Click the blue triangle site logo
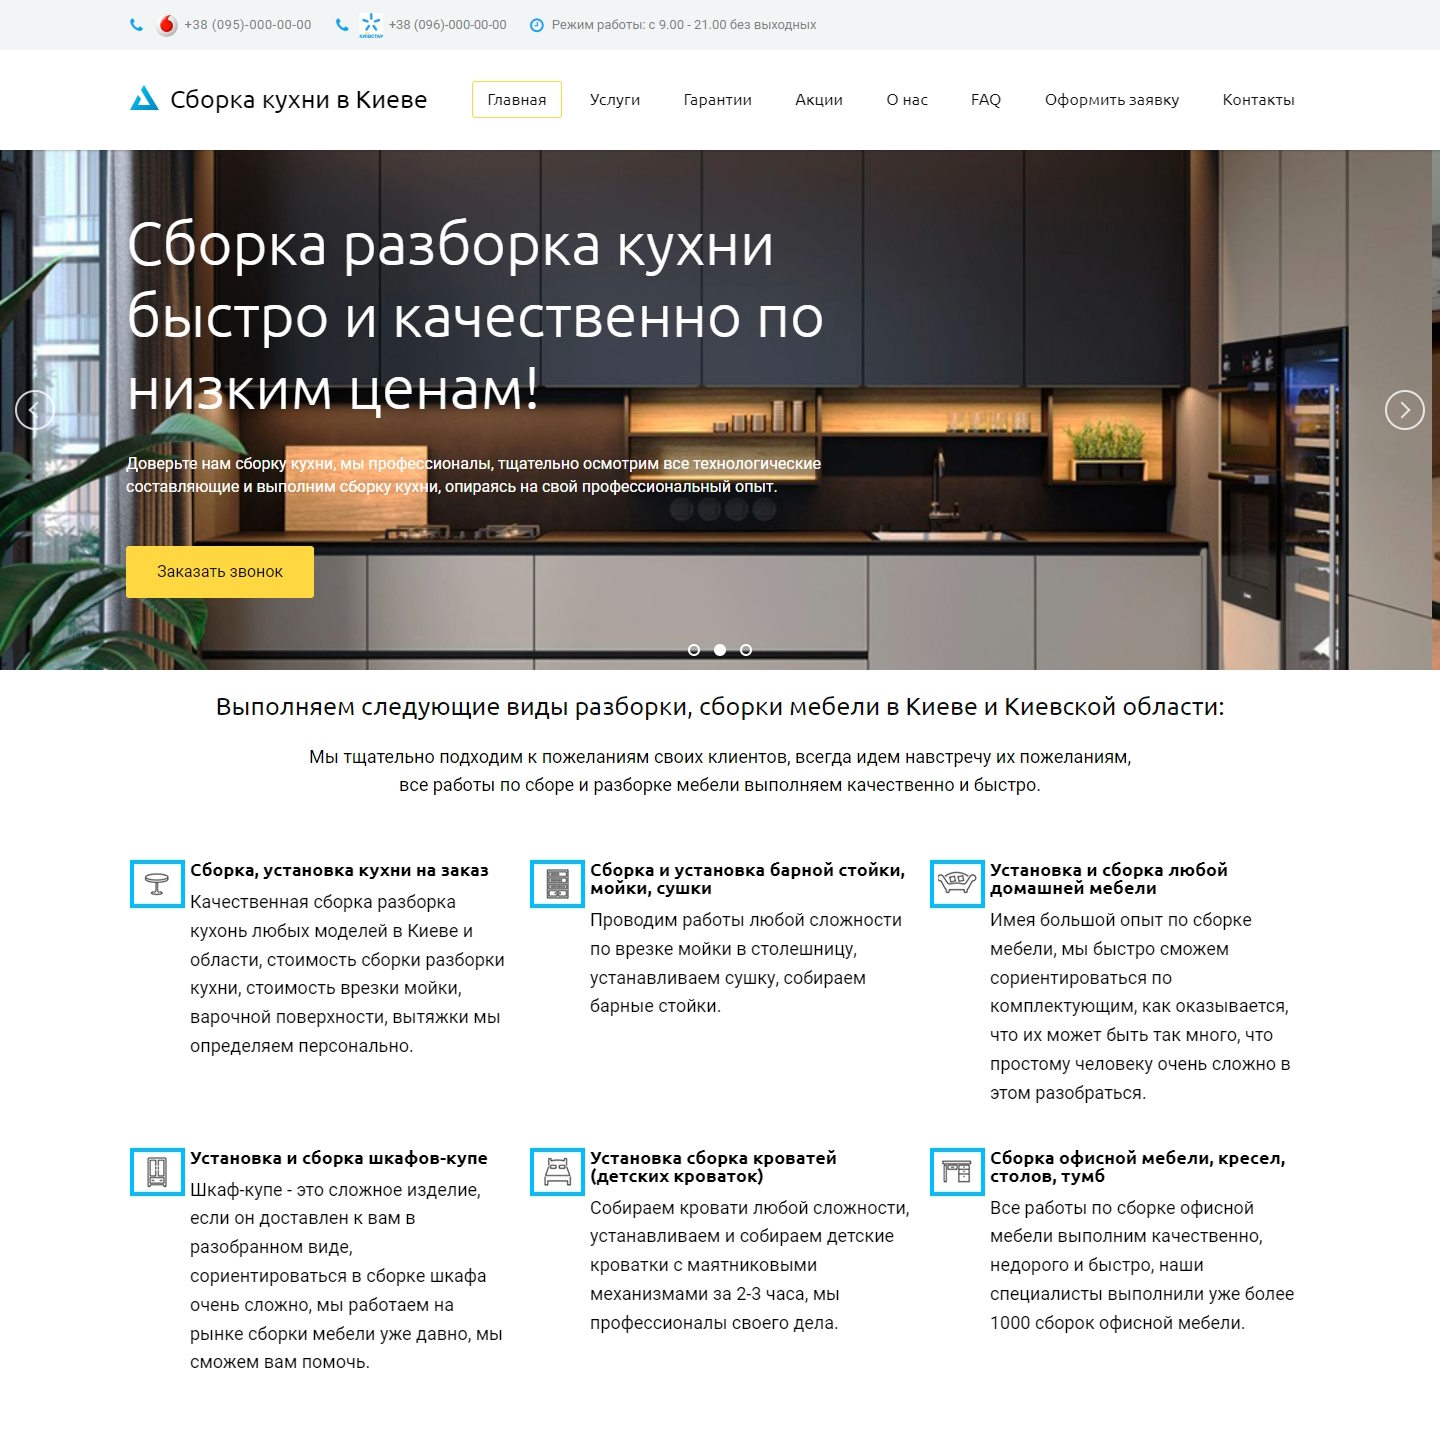The width and height of the screenshot is (1440, 1454). click(145, 99)
